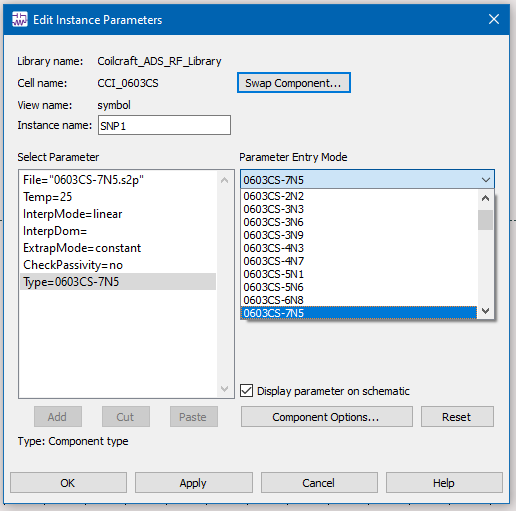Click the ADS app icon in the title bar
This screenshot has height=511, width=516.
point(20,19)
